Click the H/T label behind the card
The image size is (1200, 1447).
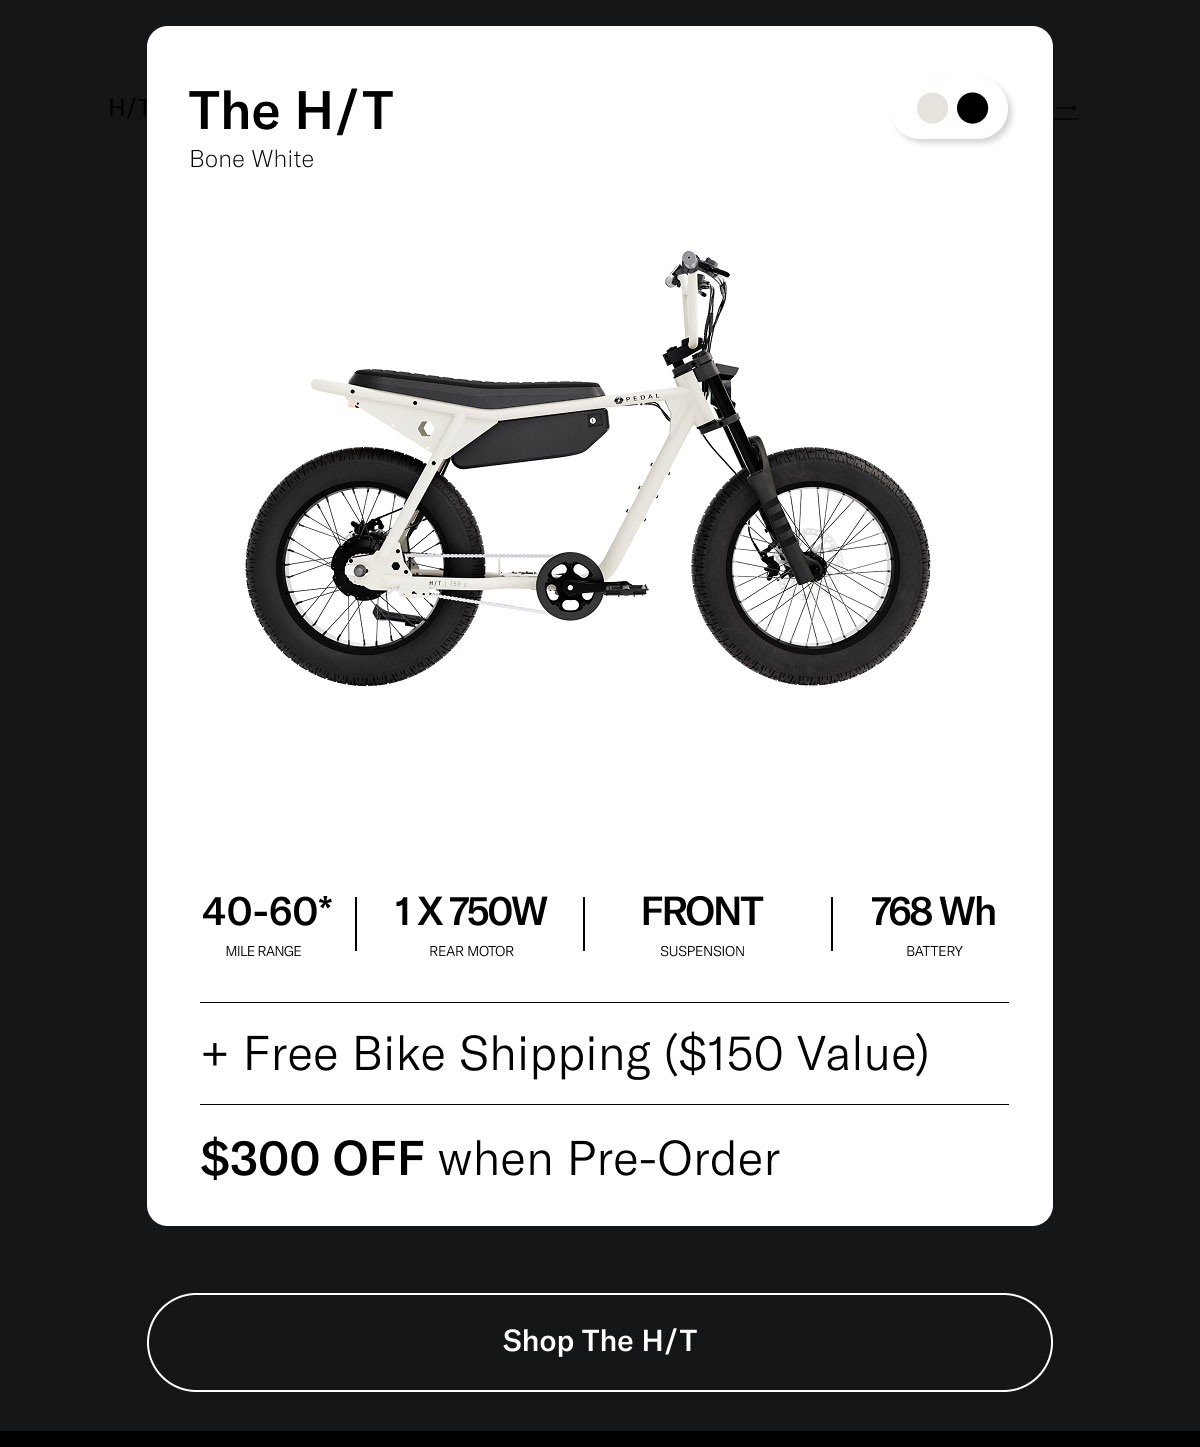coord(128,108)
